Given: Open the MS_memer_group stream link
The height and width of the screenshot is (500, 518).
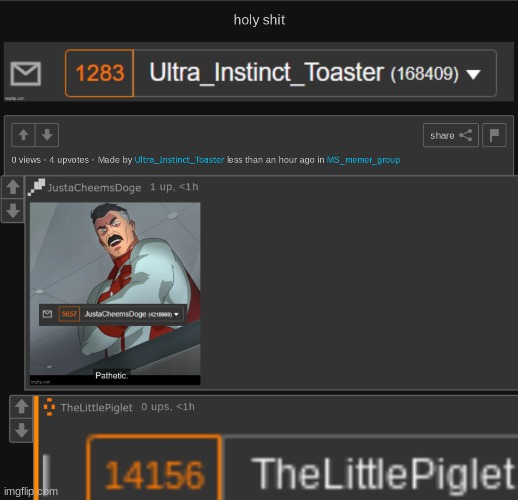Looking at the screenshot, I should [x=363, y=160].
